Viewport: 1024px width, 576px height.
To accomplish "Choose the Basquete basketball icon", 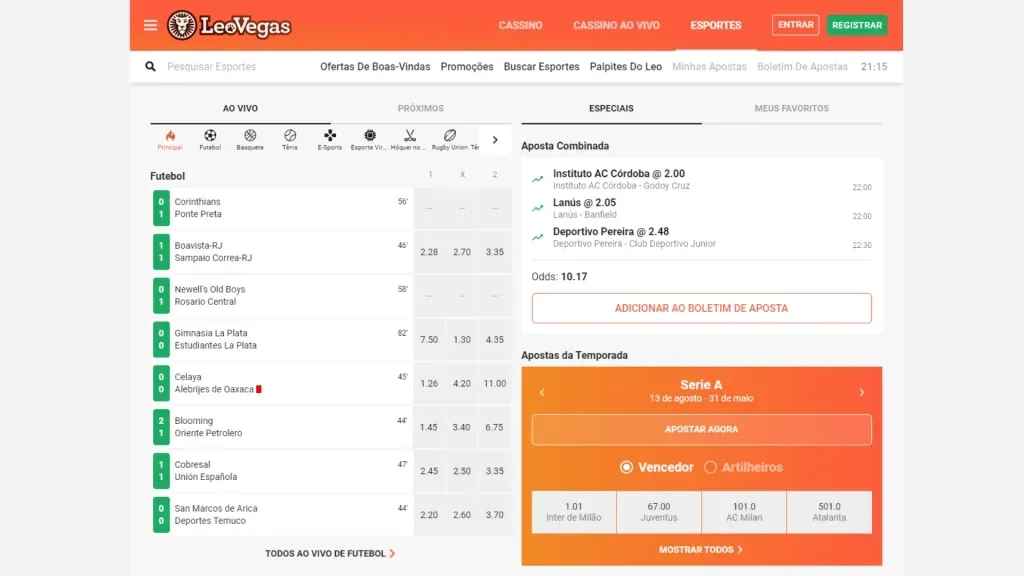I will tap(250, 136).
